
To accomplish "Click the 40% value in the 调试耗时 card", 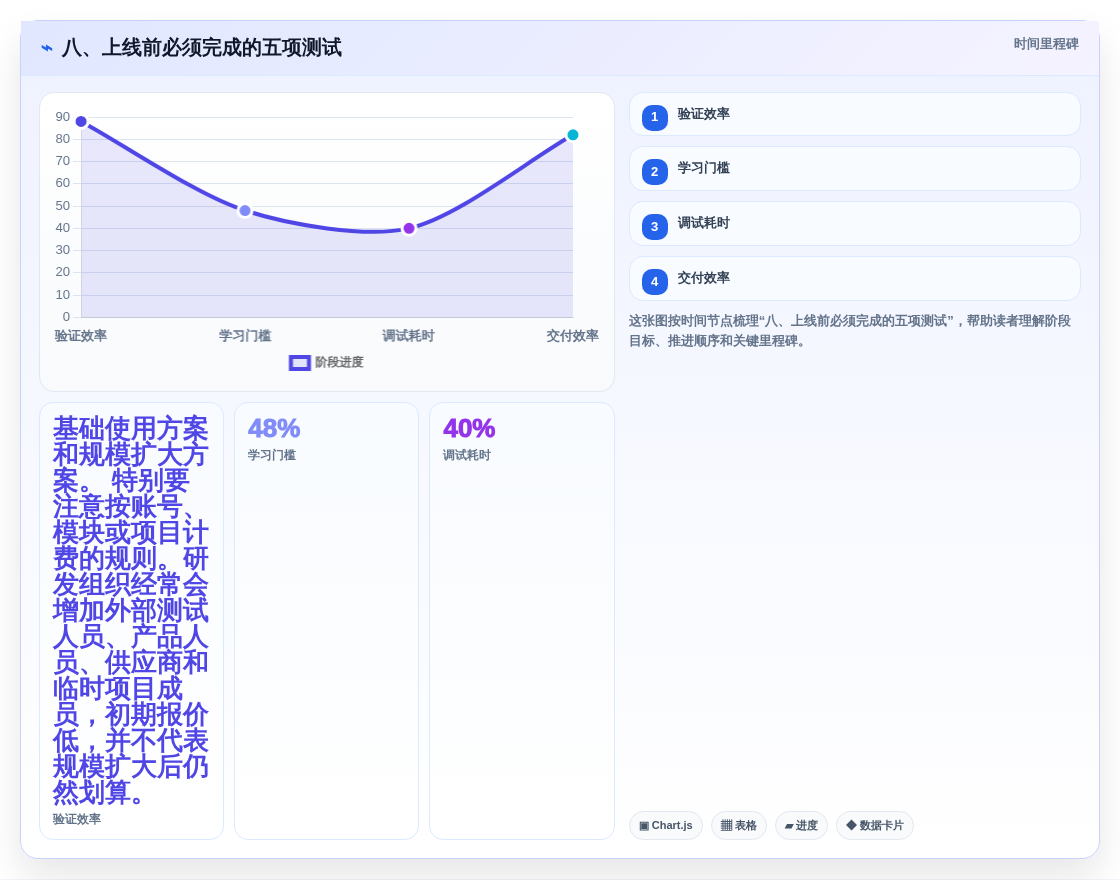I will click(x=469, y=429).
